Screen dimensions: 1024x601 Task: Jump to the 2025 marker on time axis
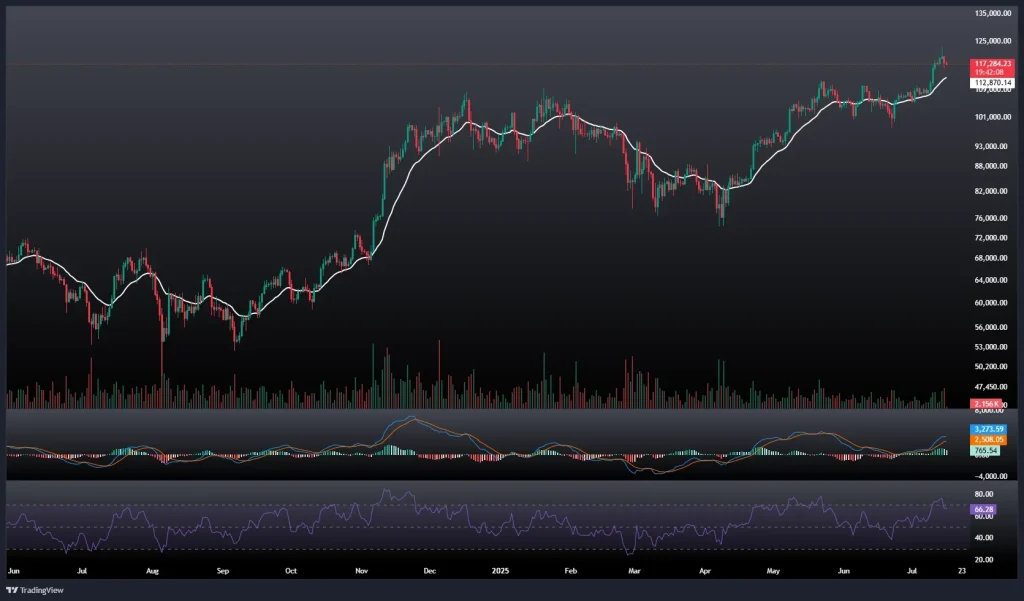tap(499, 570)
